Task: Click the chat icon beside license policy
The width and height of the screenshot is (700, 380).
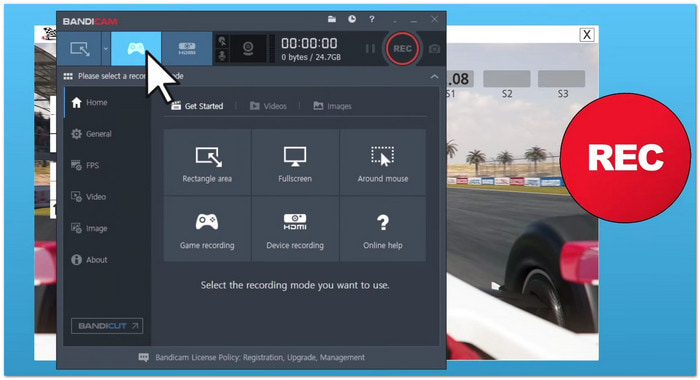Action: pyautogui.click(x=143, y=358)
